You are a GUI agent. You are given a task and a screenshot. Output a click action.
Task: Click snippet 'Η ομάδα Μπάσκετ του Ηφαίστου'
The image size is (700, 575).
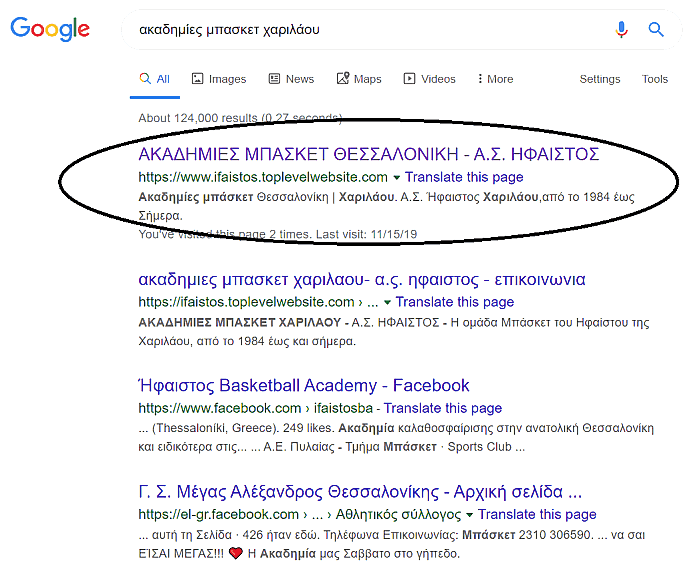pyautogui.click(x=538, y=322)
